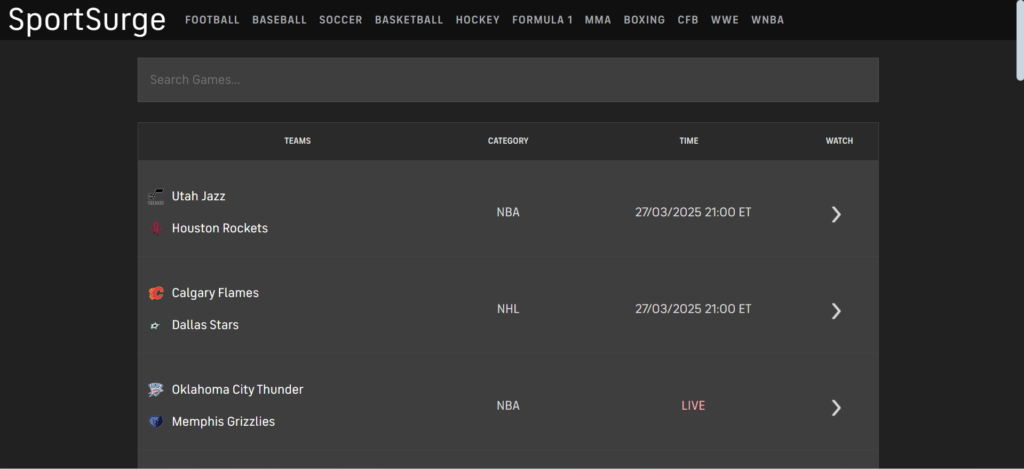Click the SportSurge site logo
Screen dimensions: 1024x469
tap(87, 20)
